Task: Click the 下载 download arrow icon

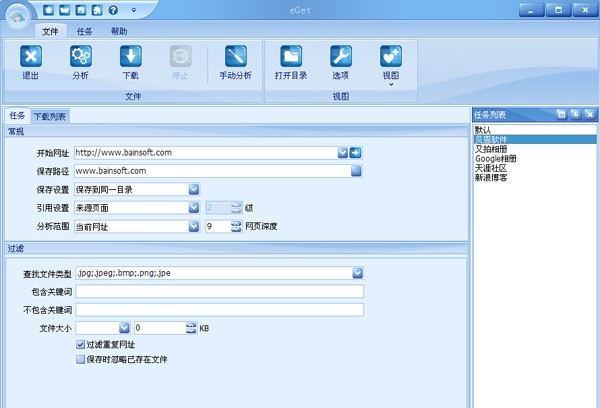Action: point(131,56)
